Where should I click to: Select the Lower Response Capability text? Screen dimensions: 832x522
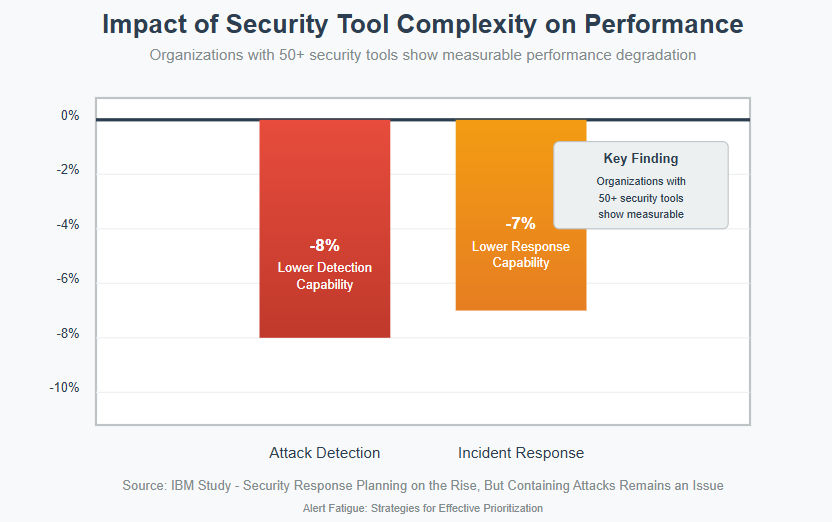tap(520, 255)
